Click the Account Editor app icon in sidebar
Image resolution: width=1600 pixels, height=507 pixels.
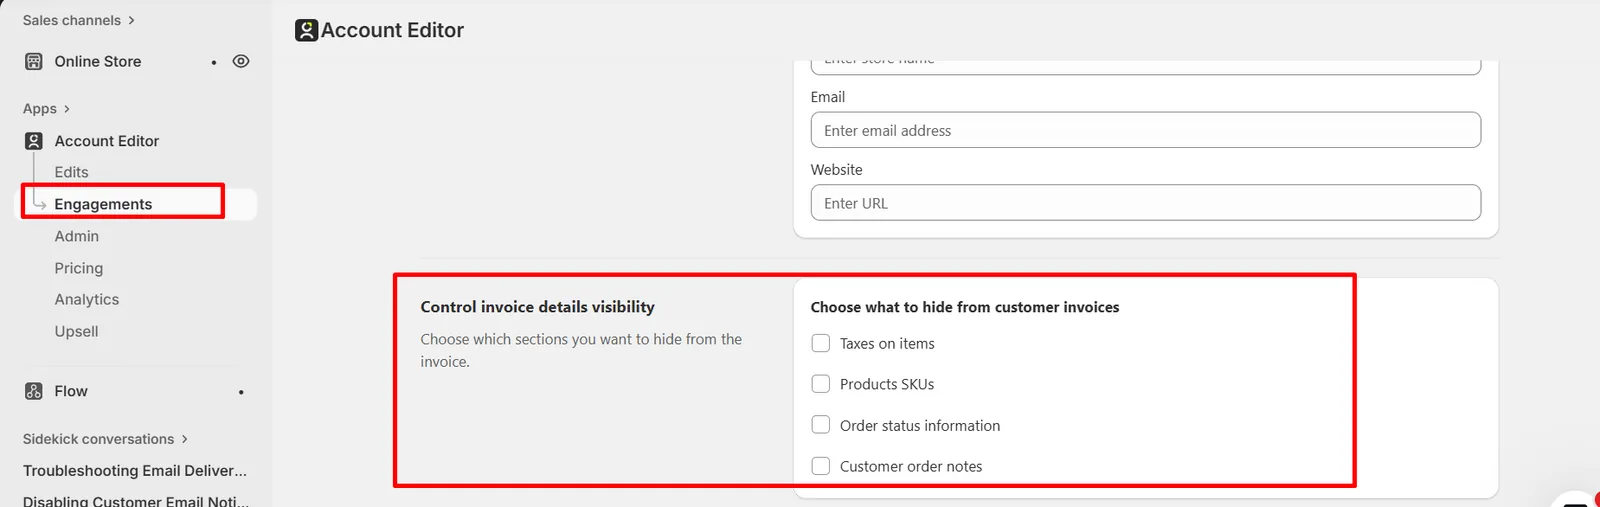pyautogui.click(x=34, y=141)
